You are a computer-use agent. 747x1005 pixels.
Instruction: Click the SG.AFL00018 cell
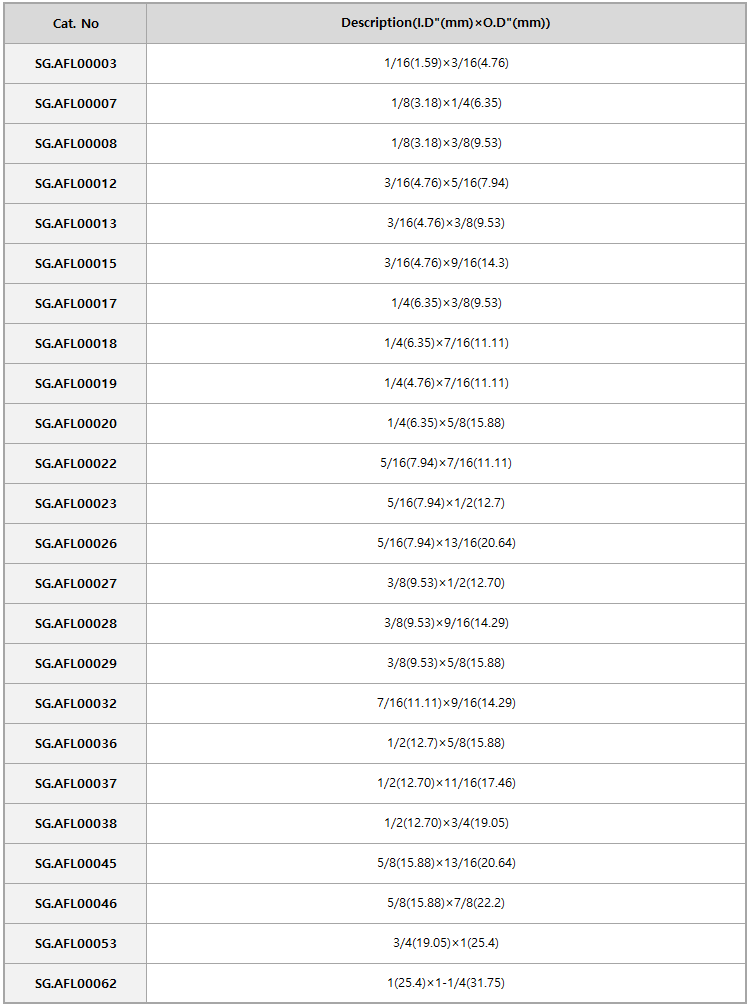pos(76,344)
